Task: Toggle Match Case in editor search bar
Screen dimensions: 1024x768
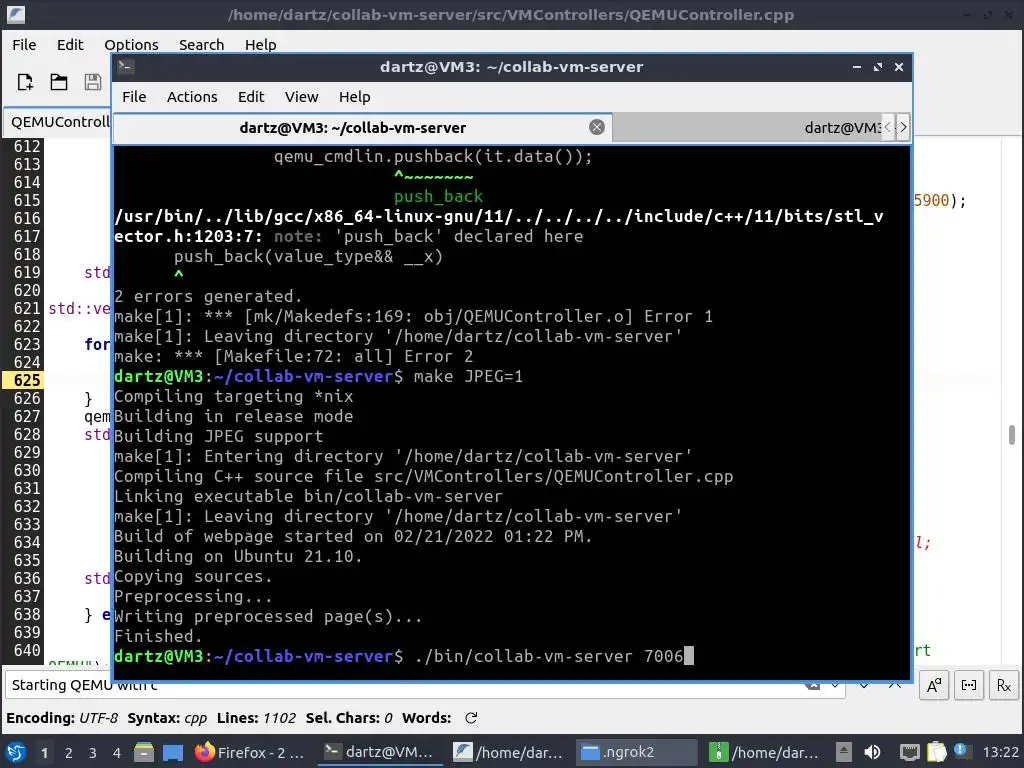Action: [x=934, y=685]
